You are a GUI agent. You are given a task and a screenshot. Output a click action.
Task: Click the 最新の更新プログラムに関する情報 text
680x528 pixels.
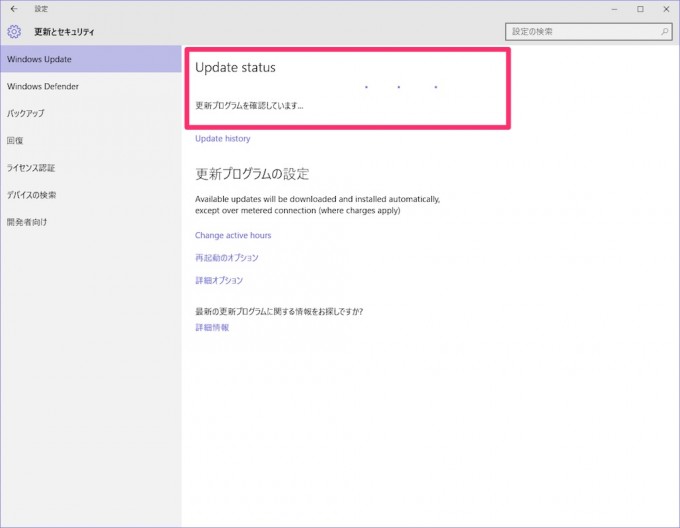[x=279, y=312]
